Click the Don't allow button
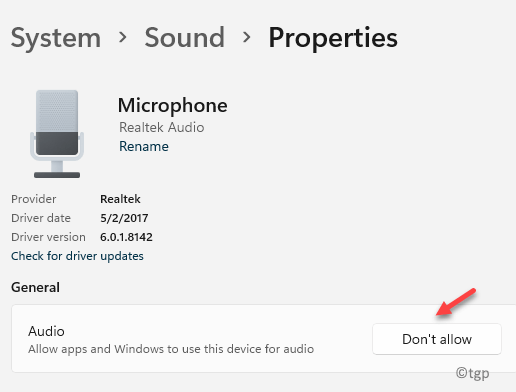516x392 pixels. pyautogui.click(x=437, y=339)
